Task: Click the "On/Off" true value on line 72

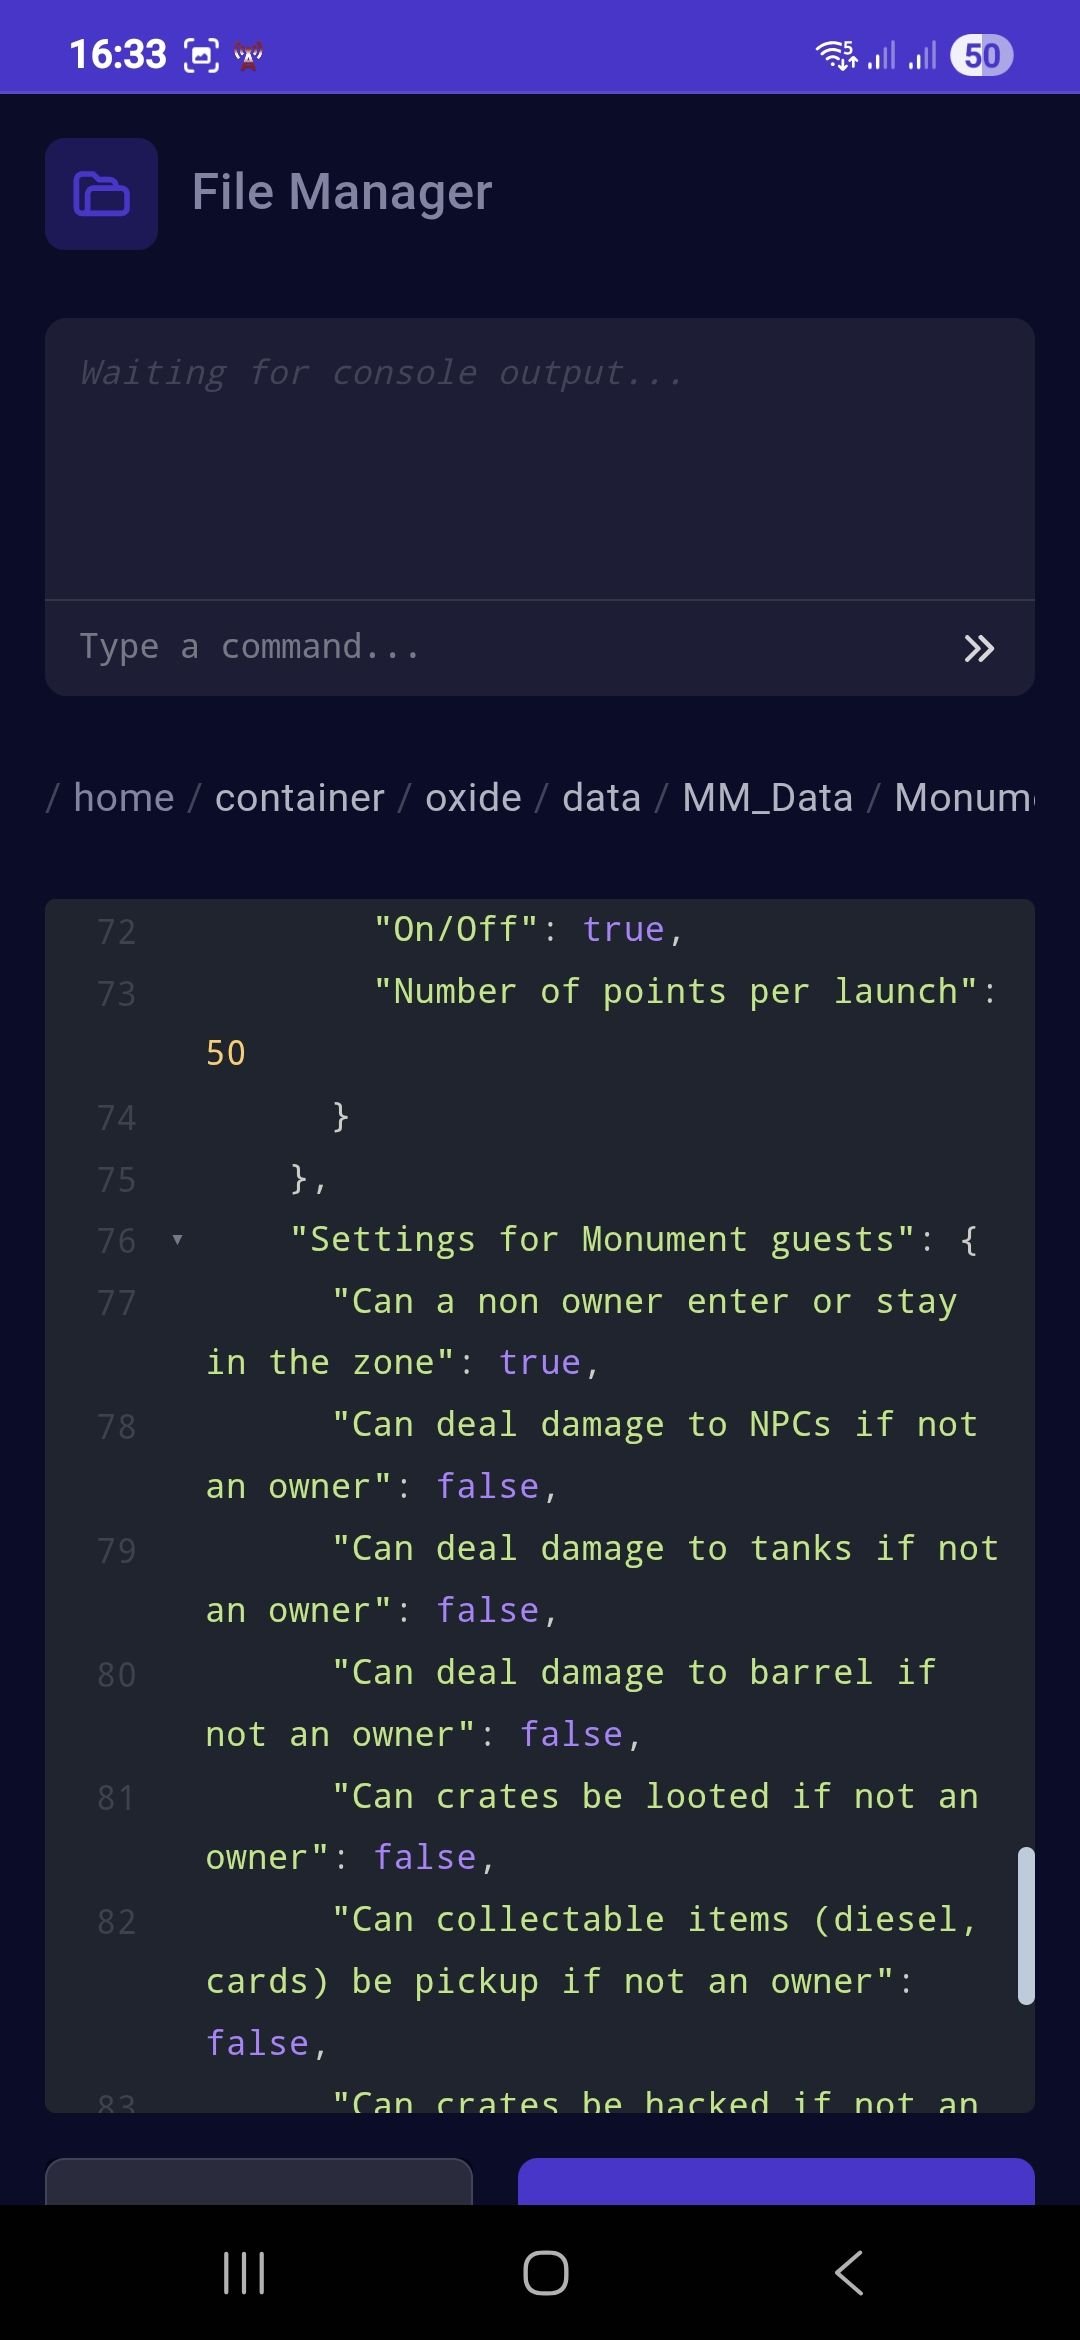Action: pos(623,930)
